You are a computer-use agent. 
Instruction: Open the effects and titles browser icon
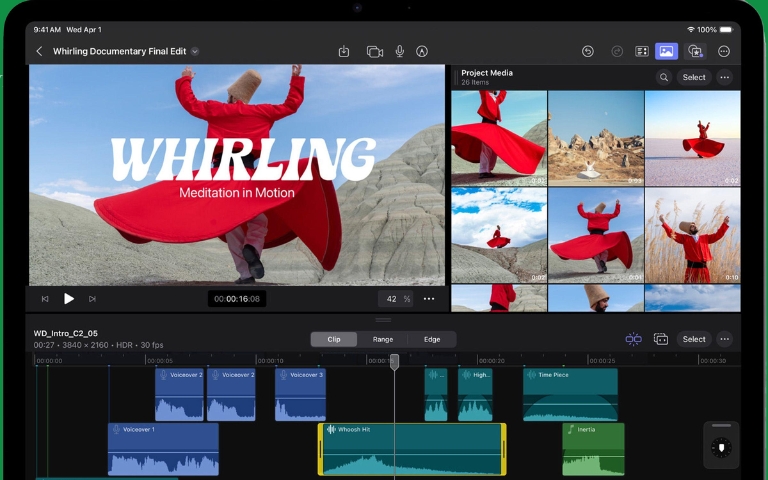point(695,51)
